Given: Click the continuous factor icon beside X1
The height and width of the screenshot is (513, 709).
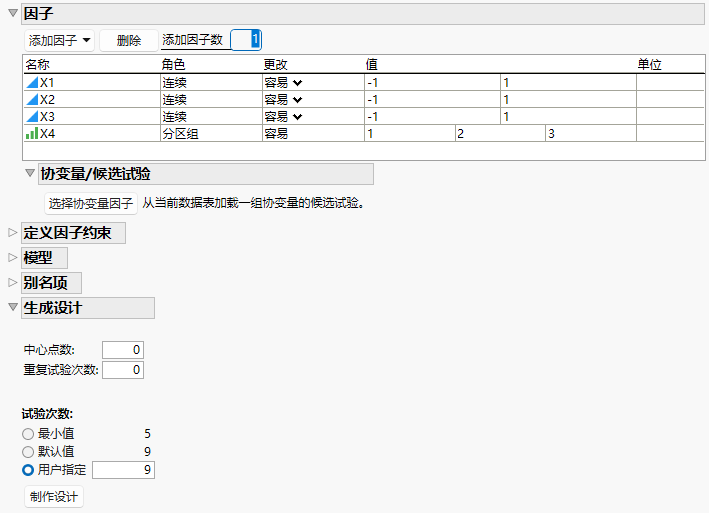Looking at the screenshot, I should coord(32,83).
